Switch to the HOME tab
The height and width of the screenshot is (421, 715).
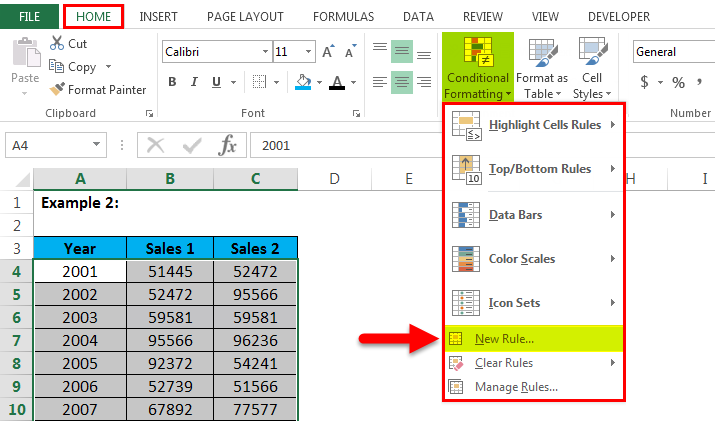93,16
